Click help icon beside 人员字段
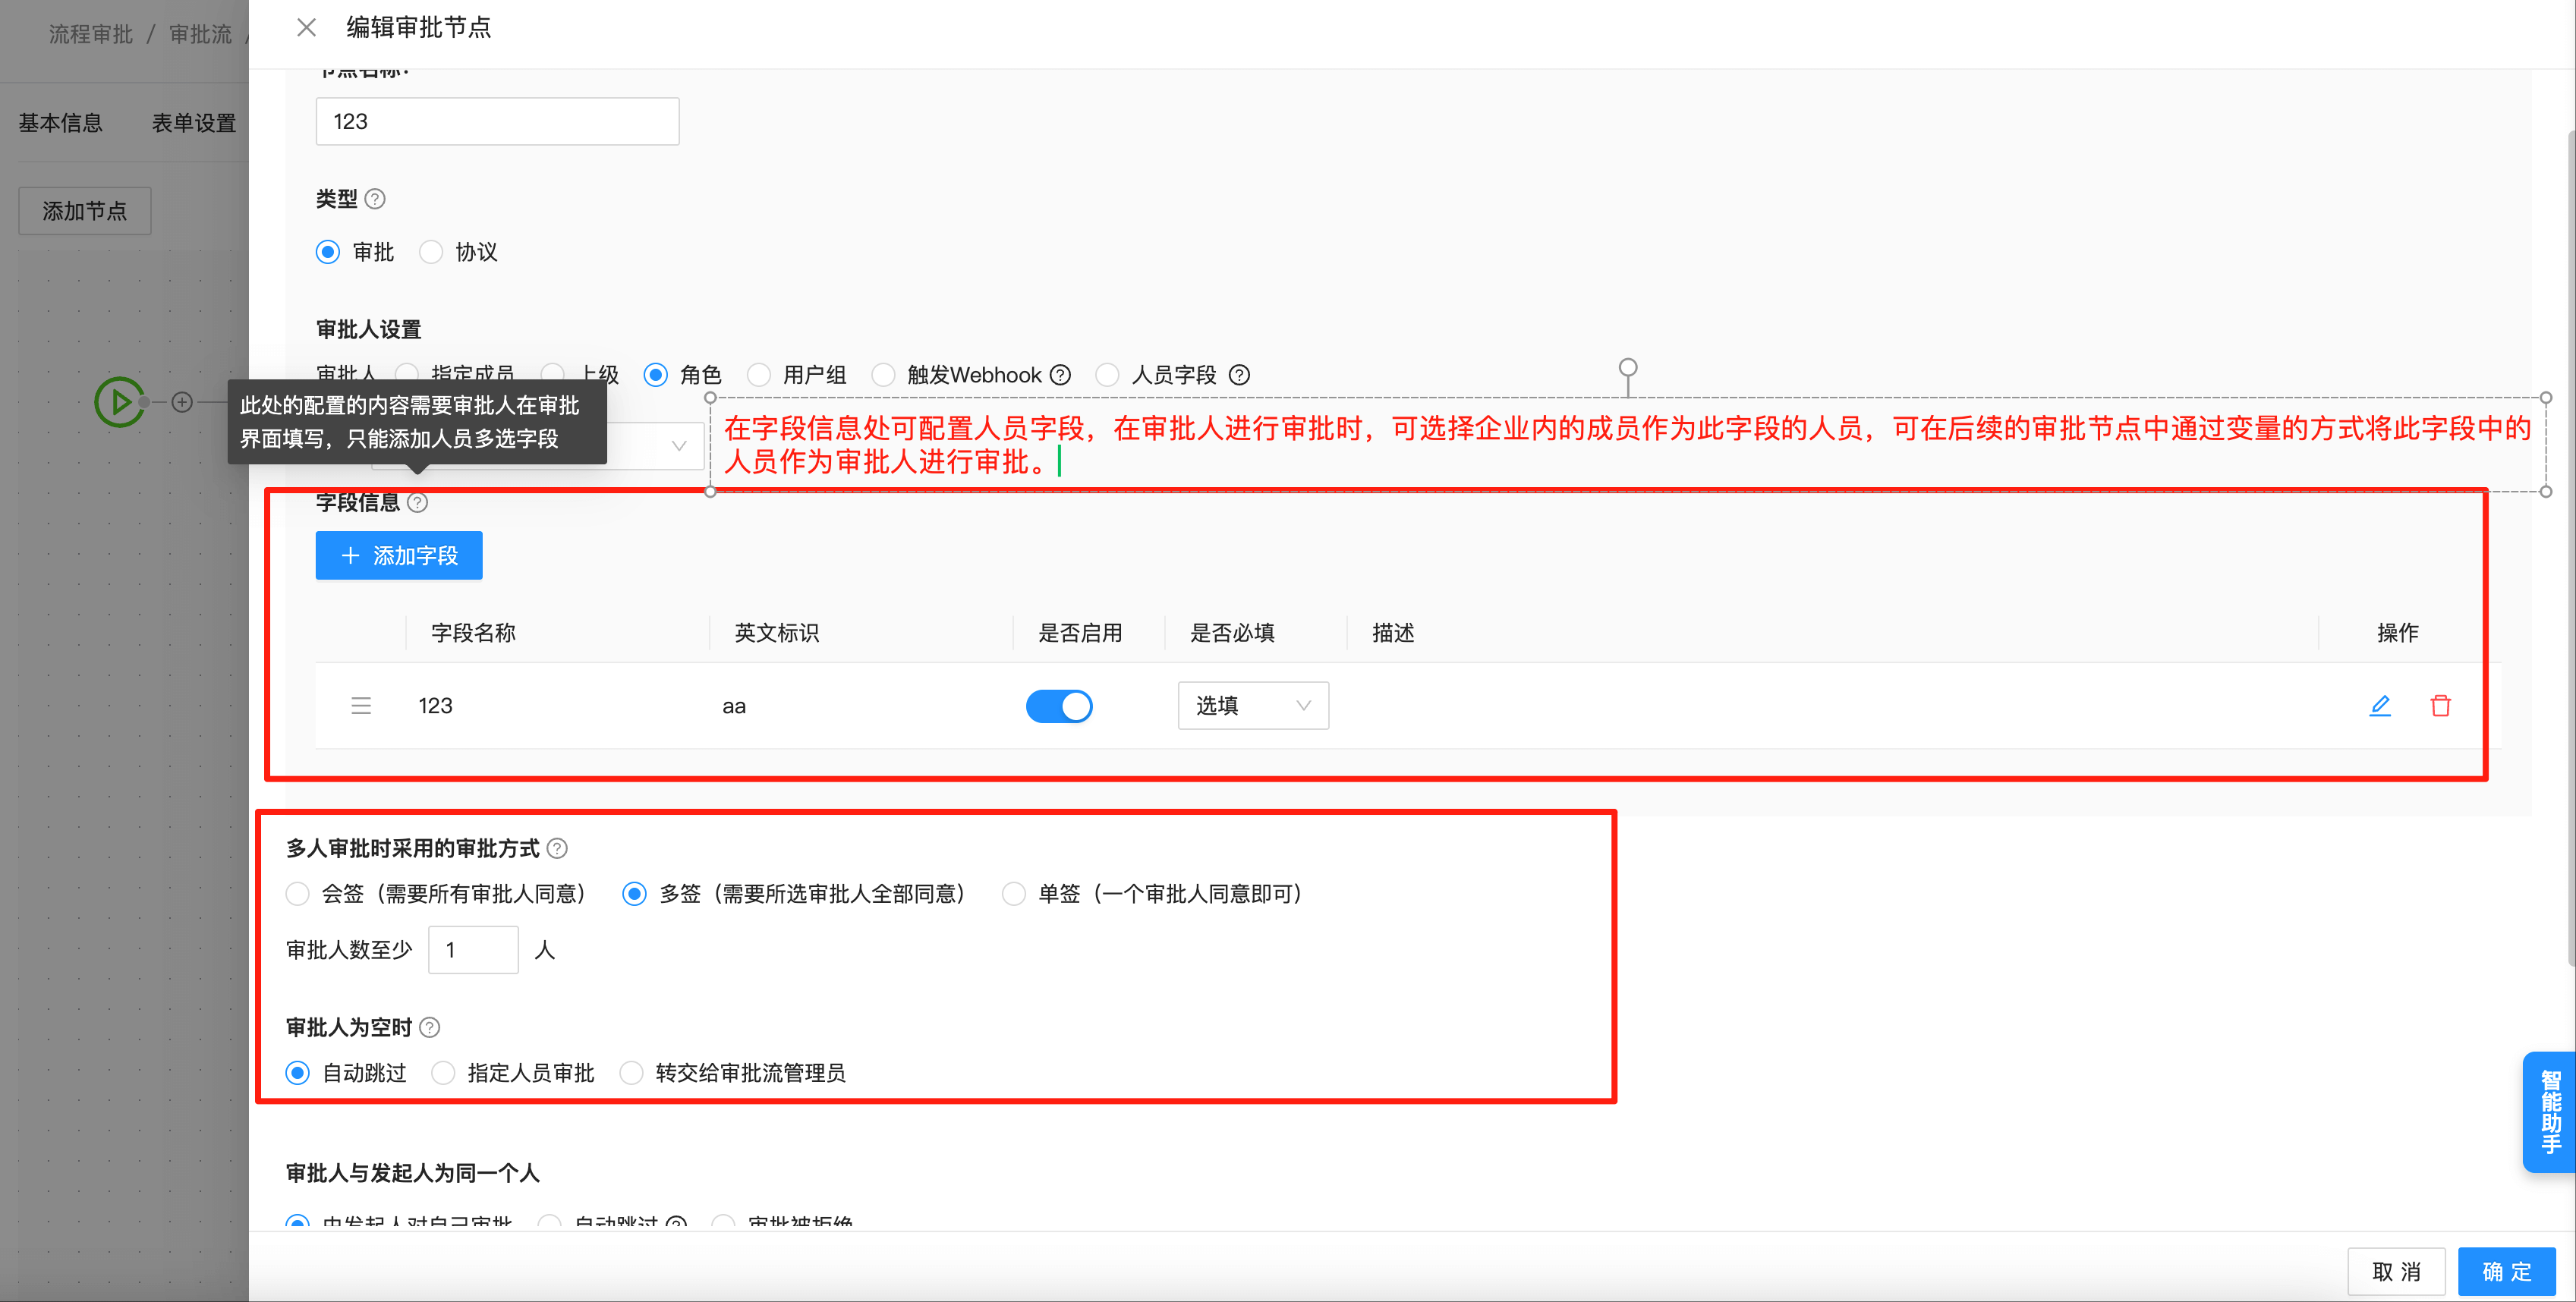The width and height of the screenshot is (2576, 1302). (x=1239, y=375)
